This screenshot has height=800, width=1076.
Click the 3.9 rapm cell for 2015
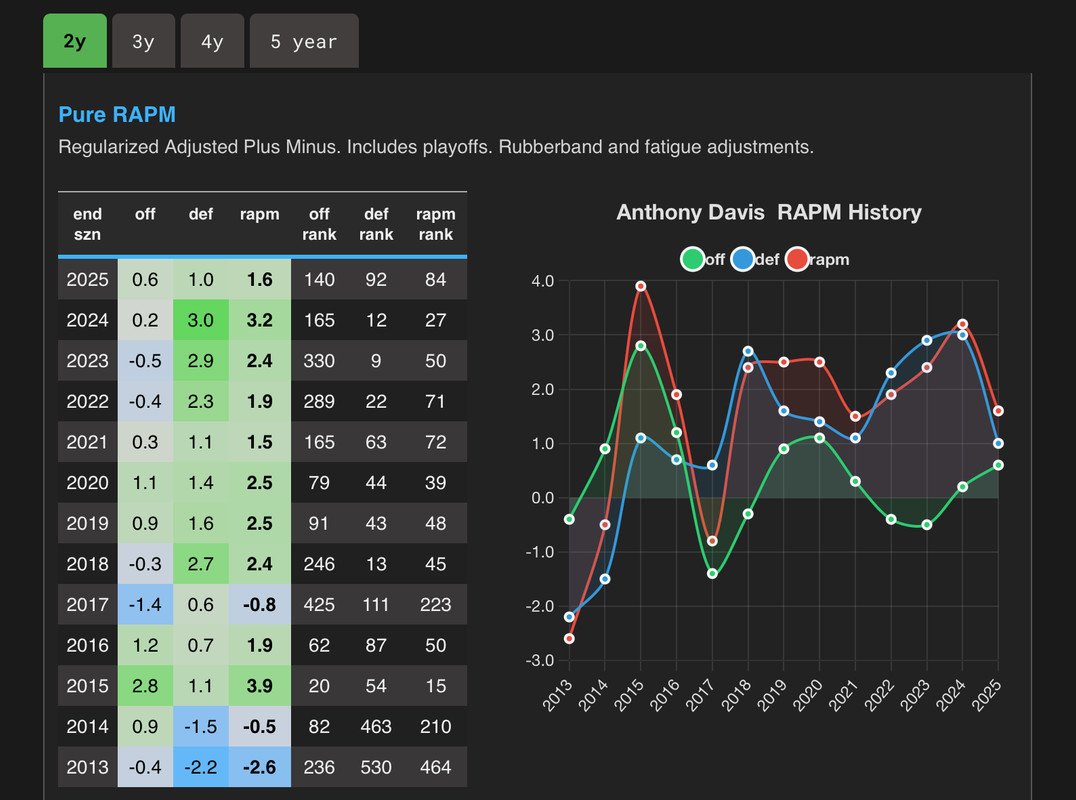pos(259,685)
